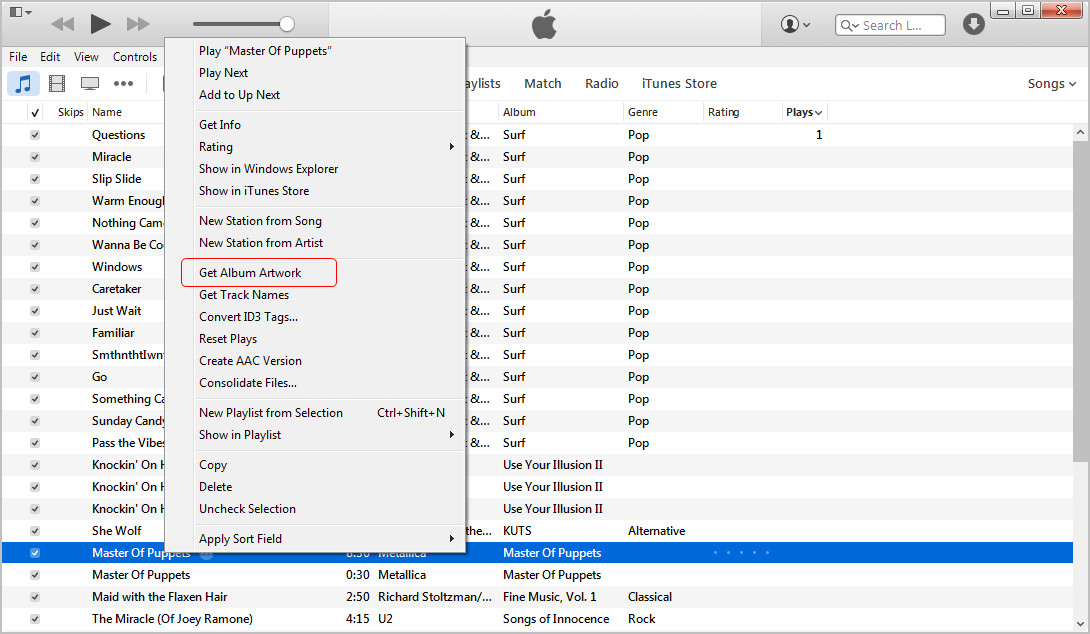
Task: Choose Reset Plays
Action: click(x=228, y=339)
